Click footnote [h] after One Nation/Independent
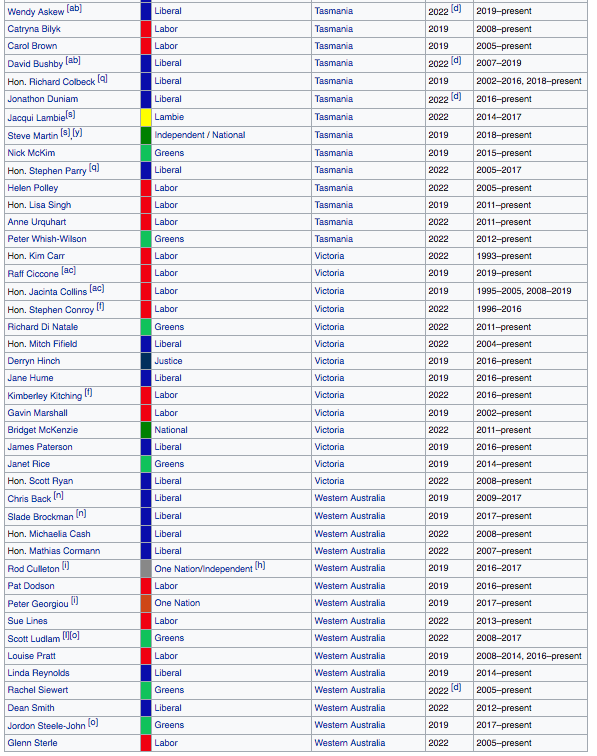 tap(260, 566)
